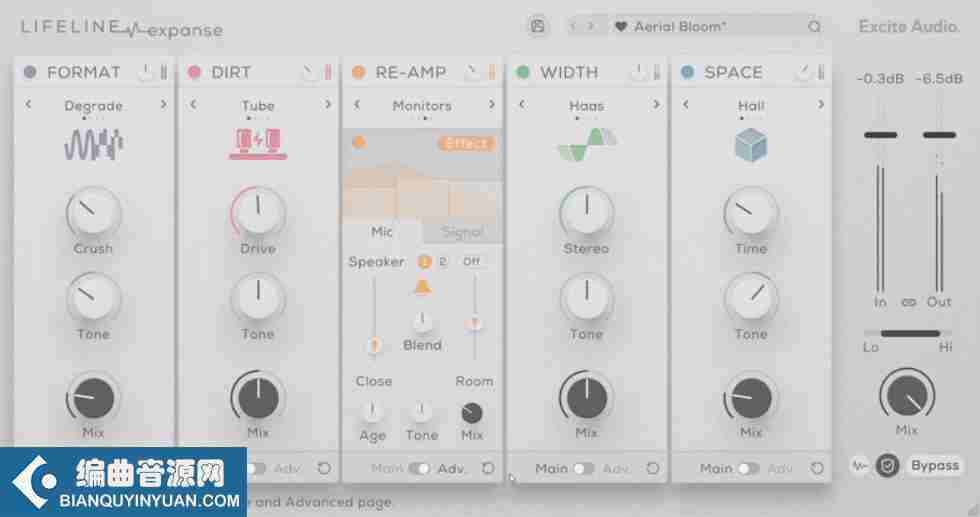Click the Bypass button
This screenshot has height=517, width=980.
tap(934, 466)
